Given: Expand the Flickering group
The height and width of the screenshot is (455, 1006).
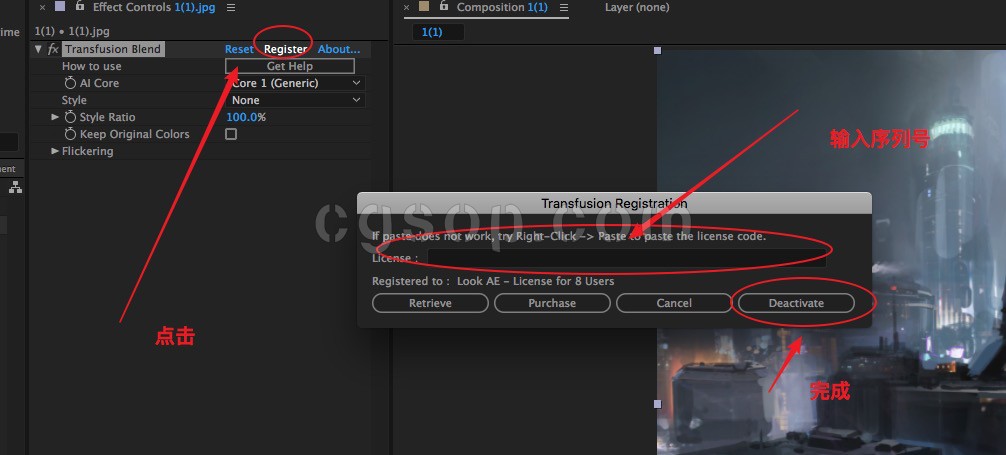Looking at the screenshot, I should [x=55, y=151].
